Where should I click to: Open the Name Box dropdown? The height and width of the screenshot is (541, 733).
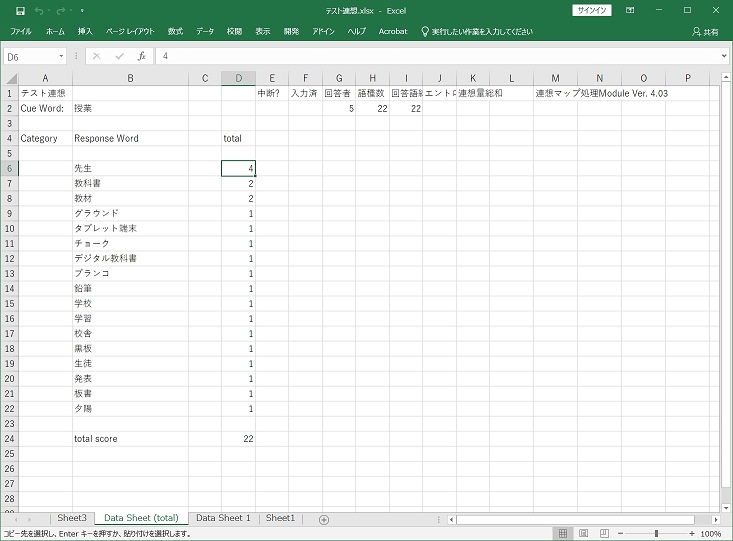[62, 56]
